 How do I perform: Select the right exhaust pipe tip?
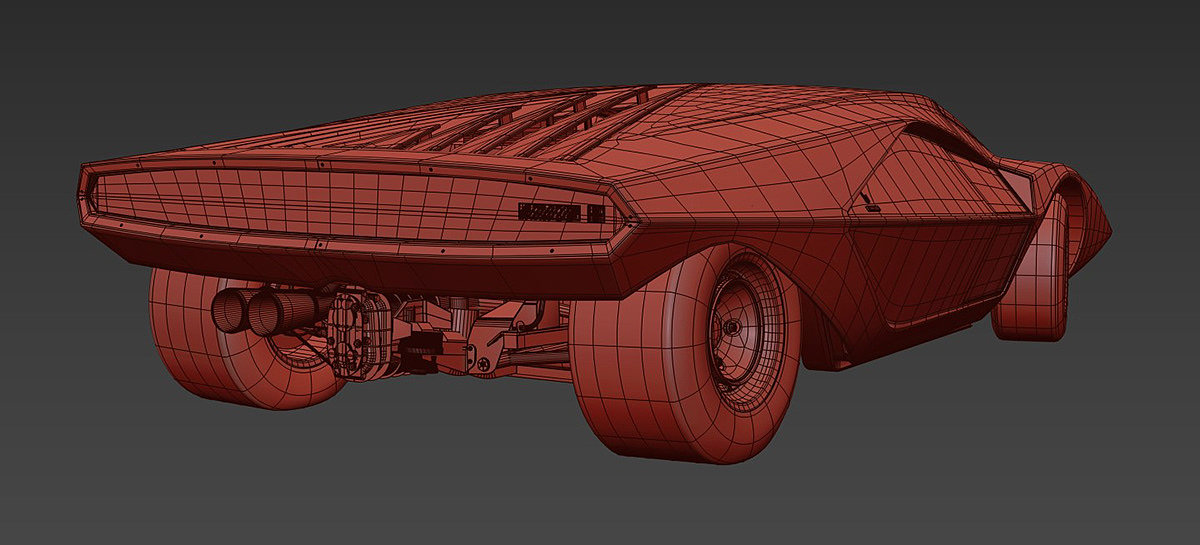click(x=263, y=313)
